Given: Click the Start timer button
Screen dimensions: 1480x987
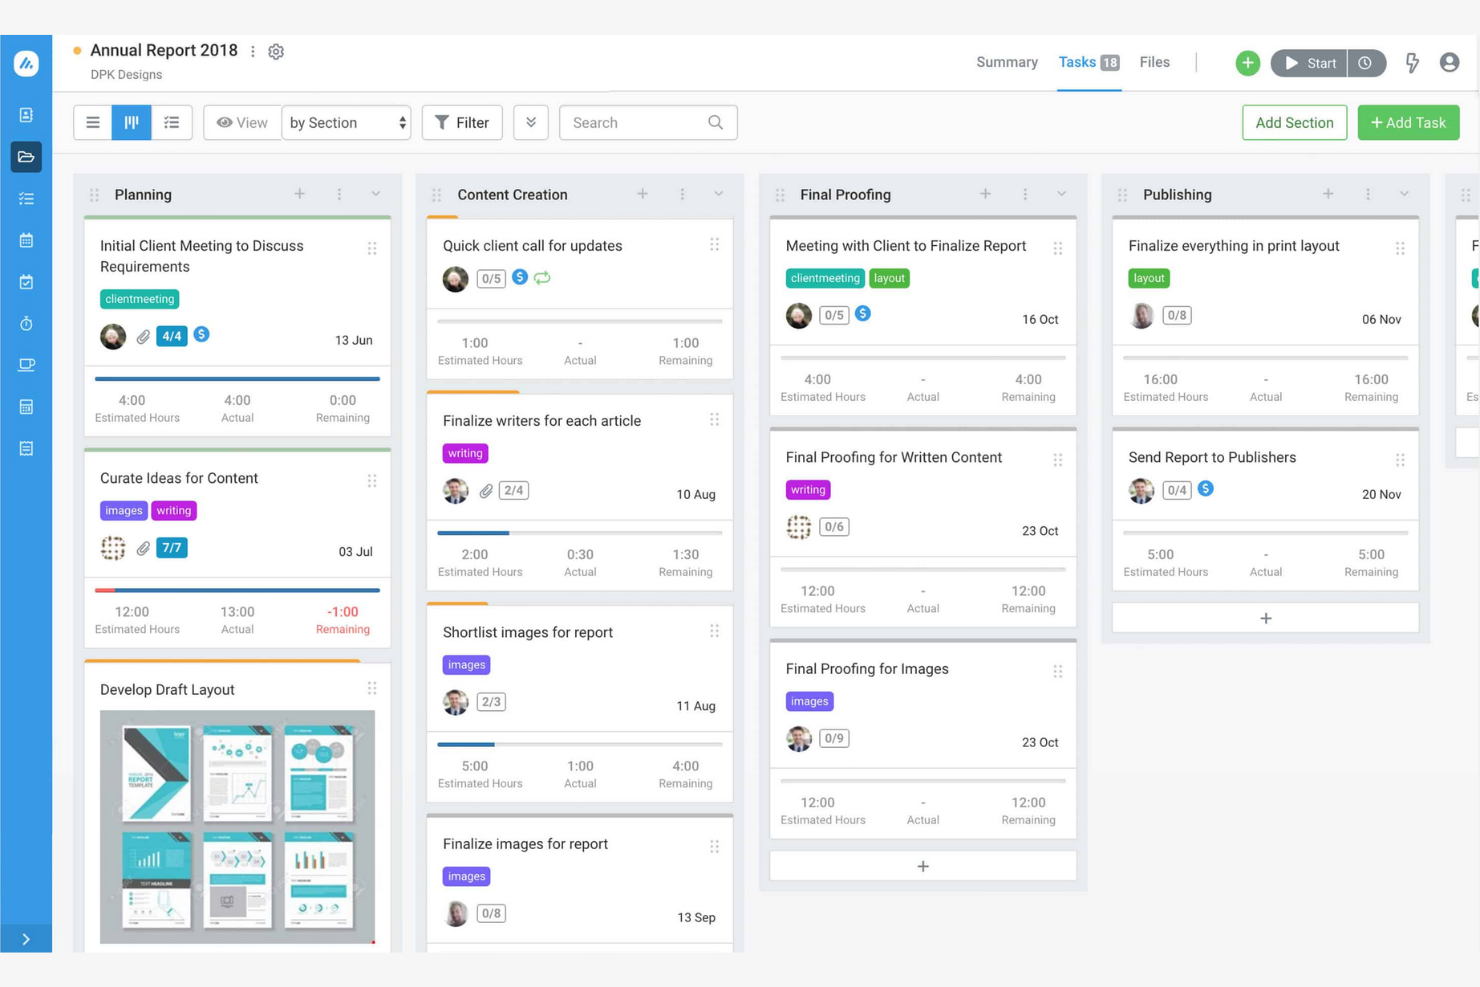Looking at the screenshot, I should (1308, 62).
